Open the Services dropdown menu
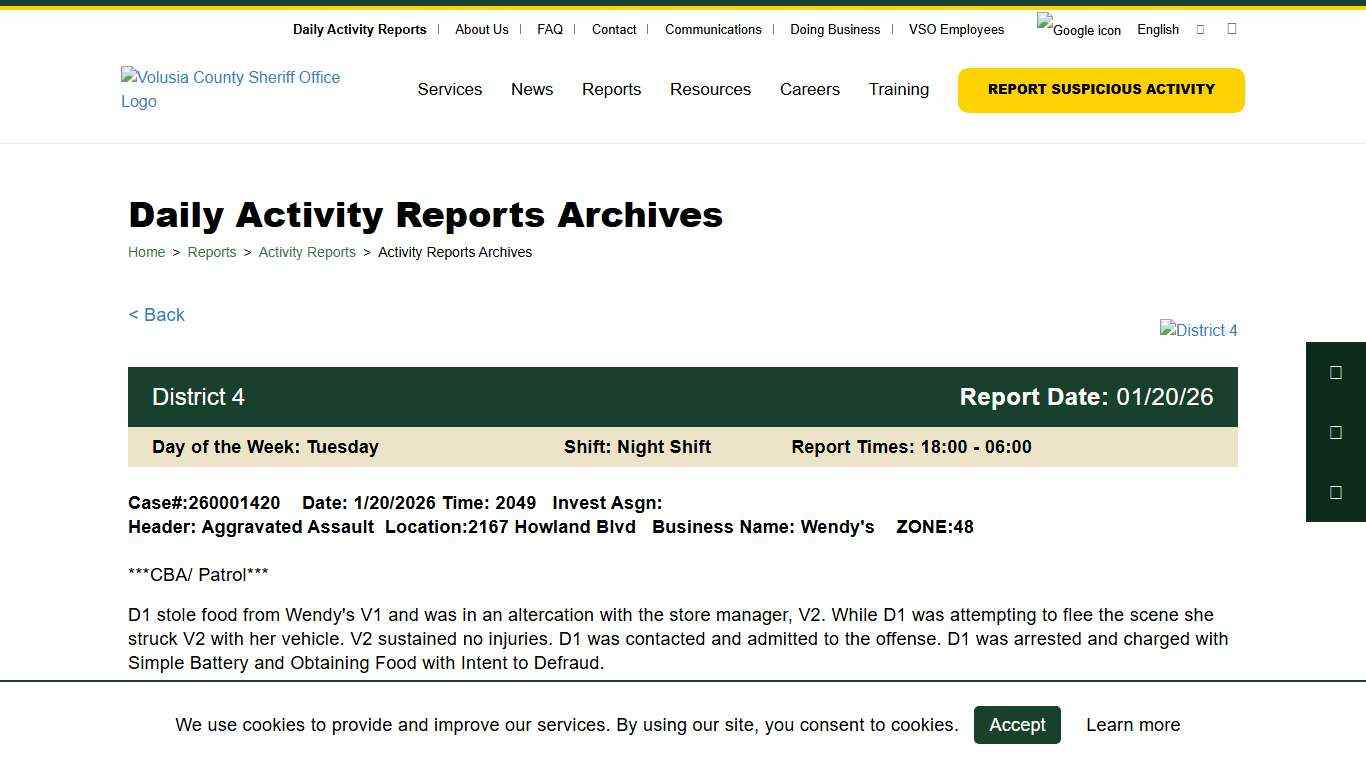This screenshot has width=1366, height=768. point(449,89)
